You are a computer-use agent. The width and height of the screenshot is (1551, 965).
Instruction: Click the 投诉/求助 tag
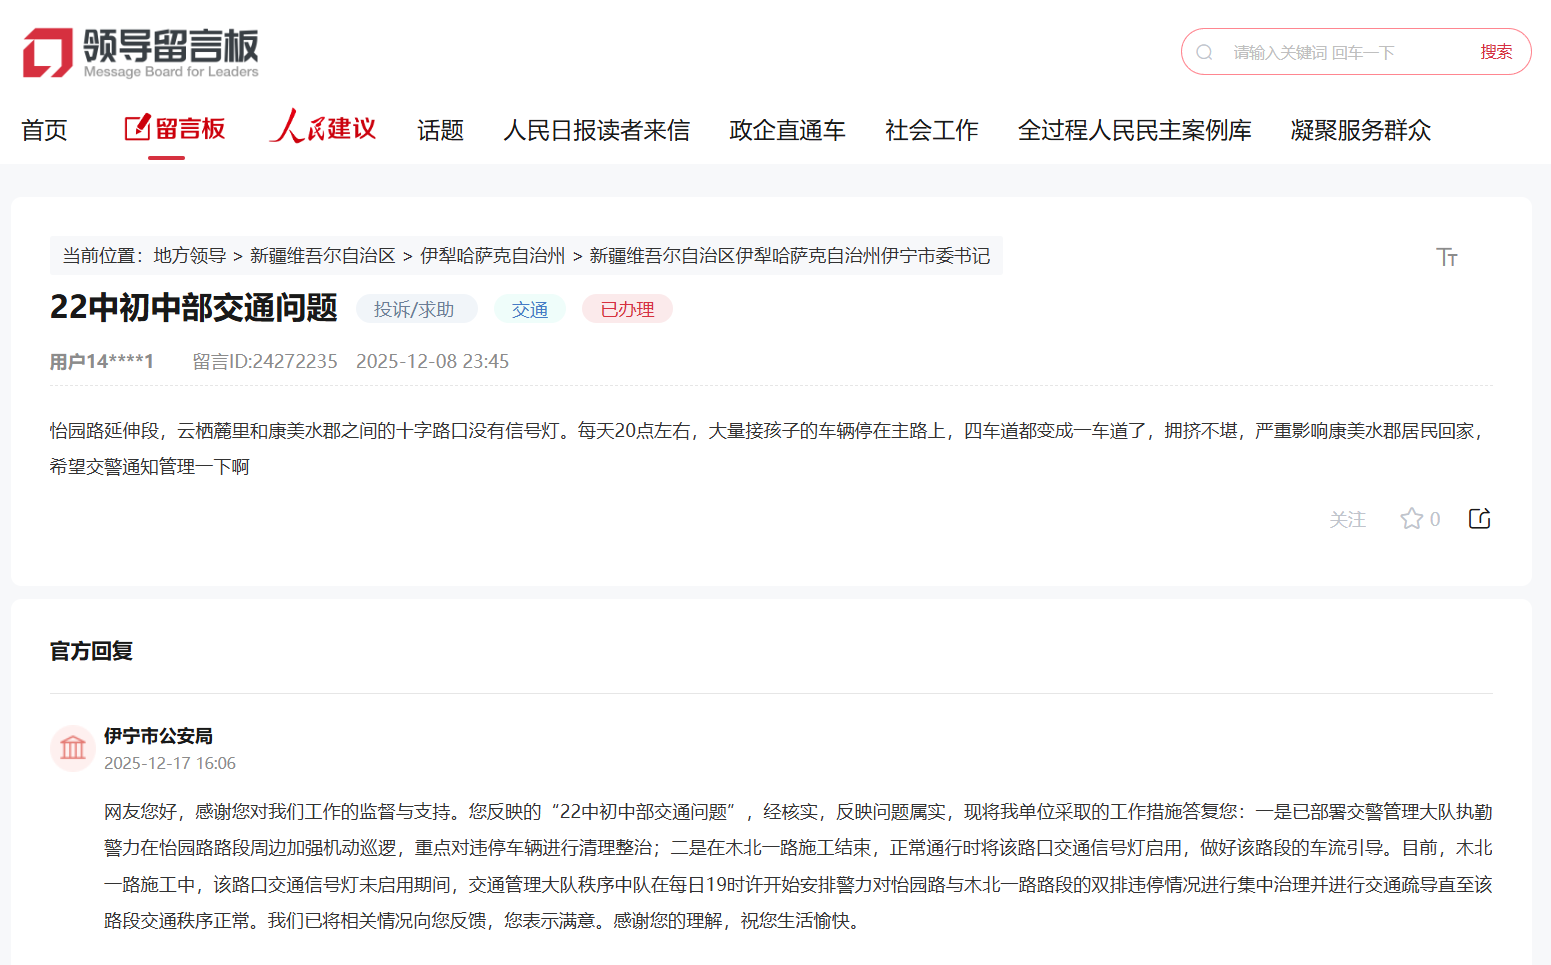click(414, 310)
